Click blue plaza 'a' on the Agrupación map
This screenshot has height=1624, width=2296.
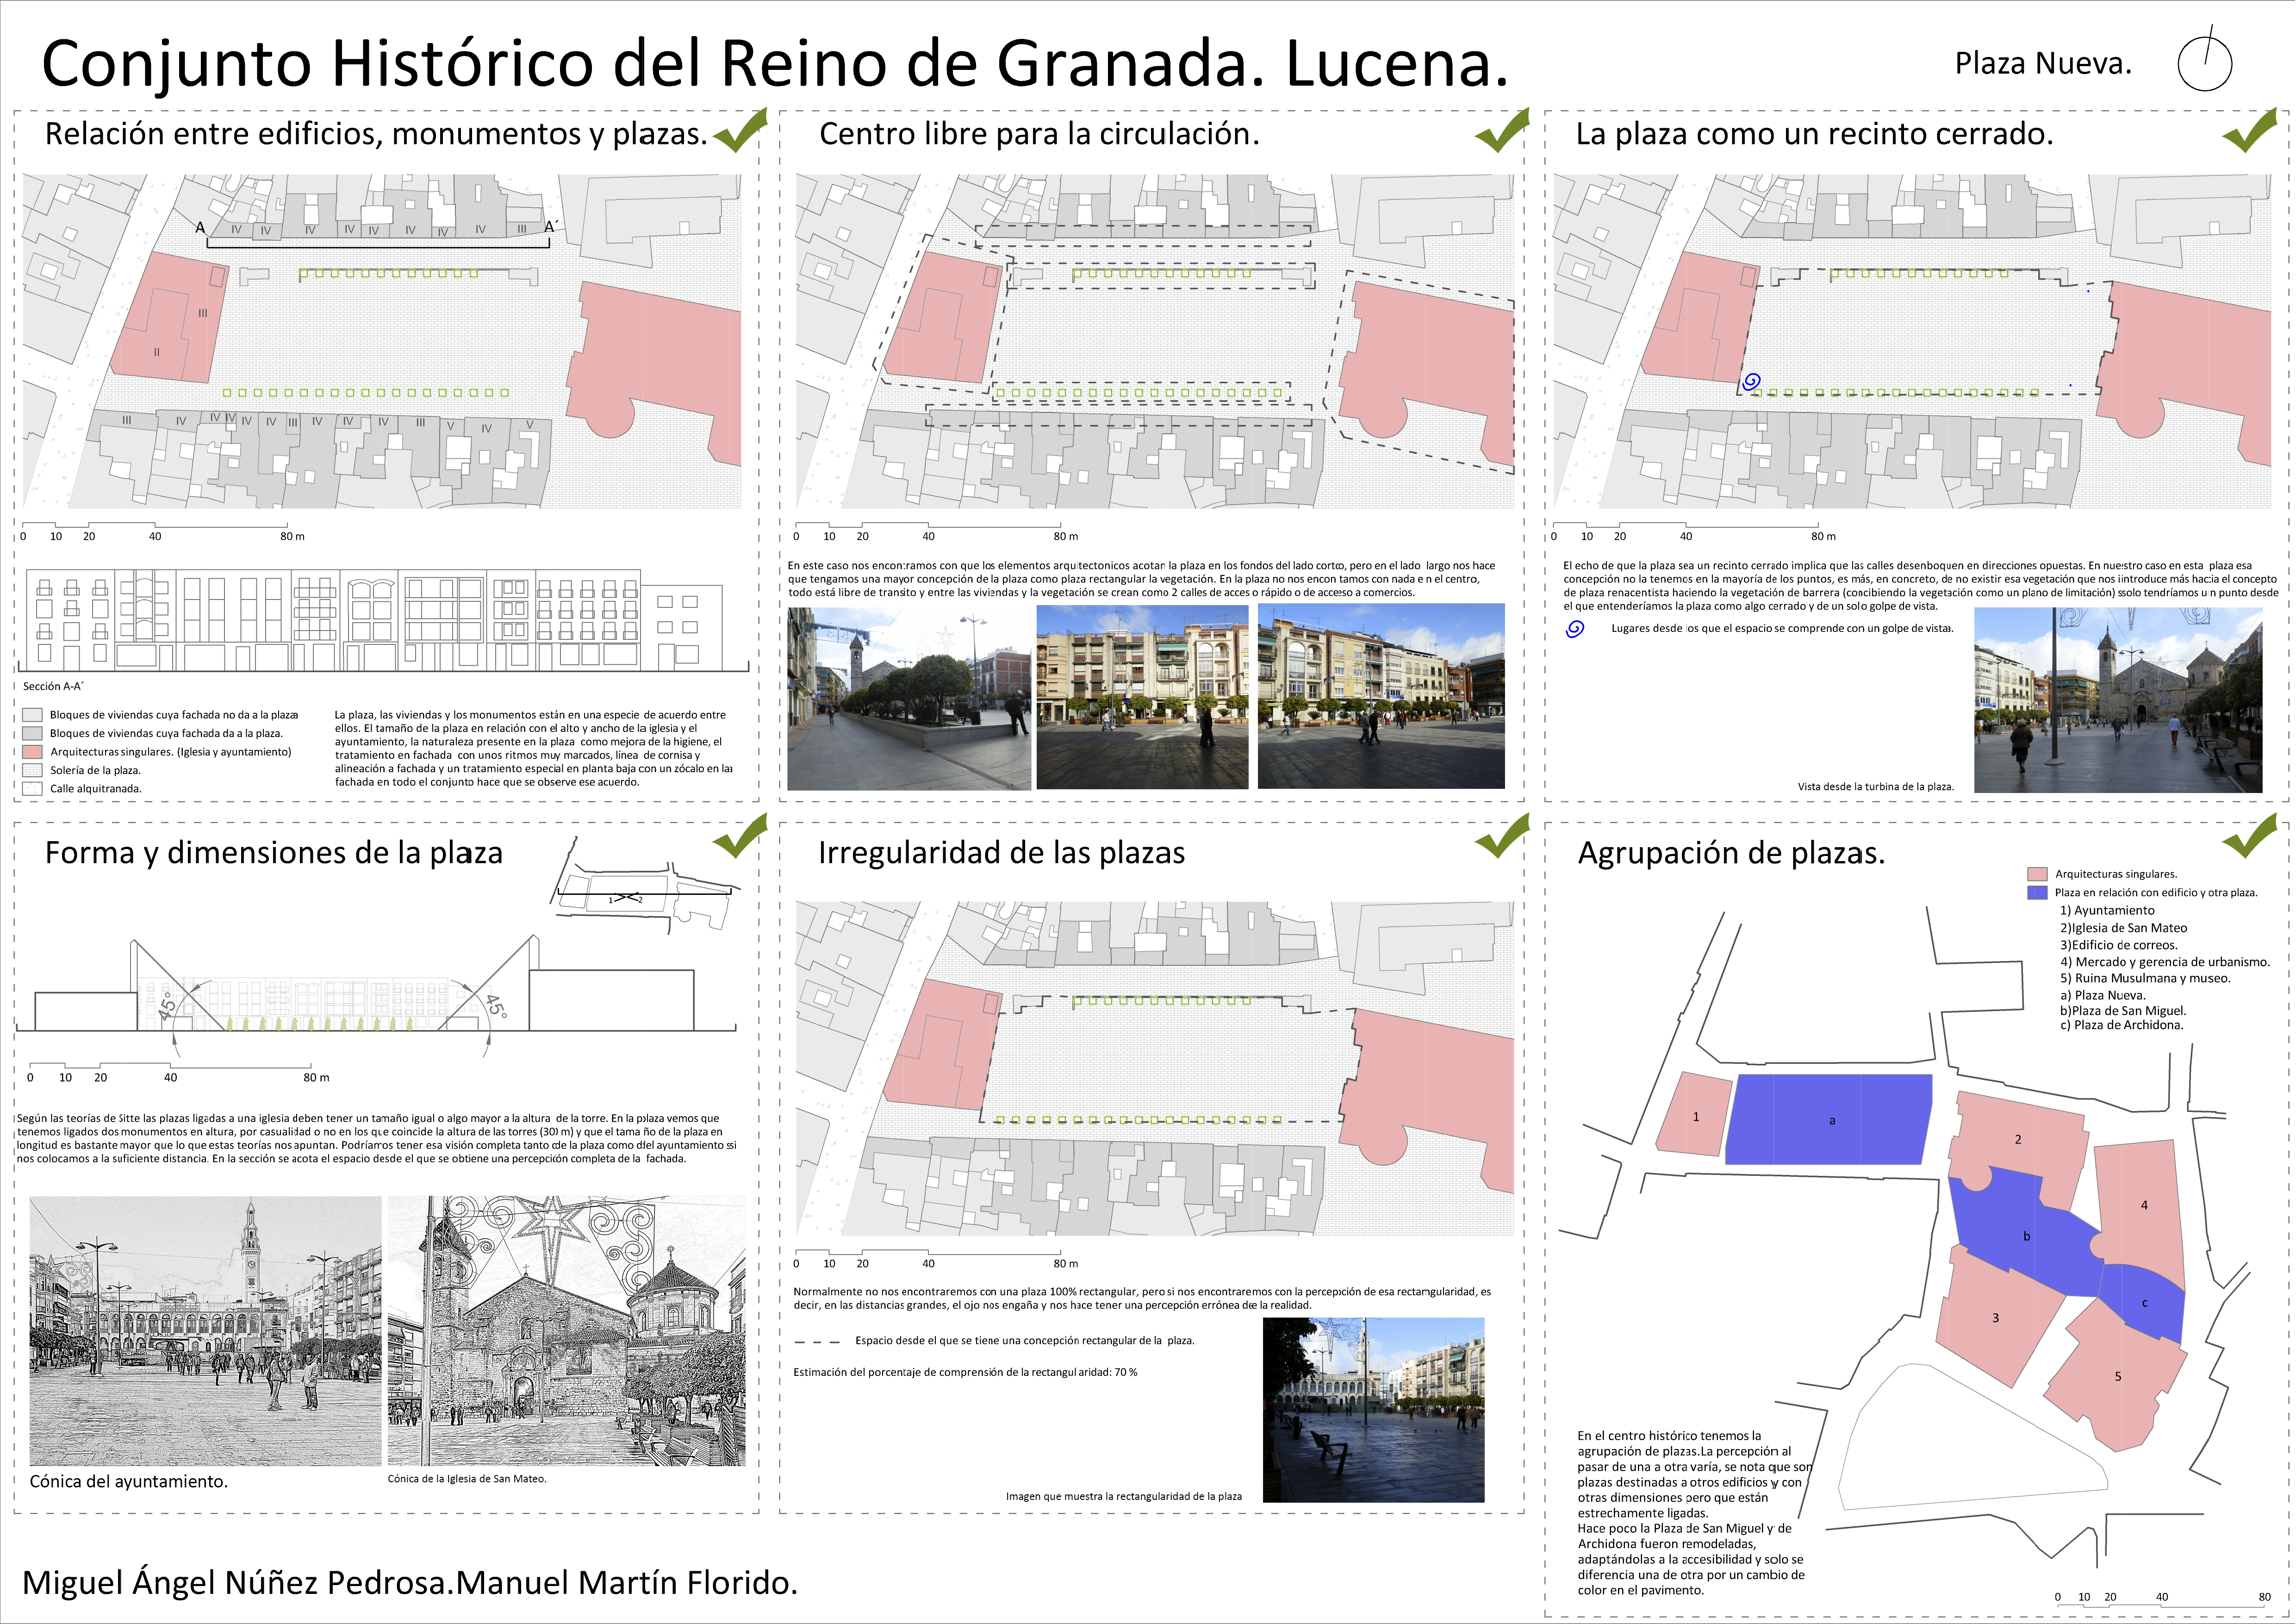pyautogui.click(x=1828, y=1119)
